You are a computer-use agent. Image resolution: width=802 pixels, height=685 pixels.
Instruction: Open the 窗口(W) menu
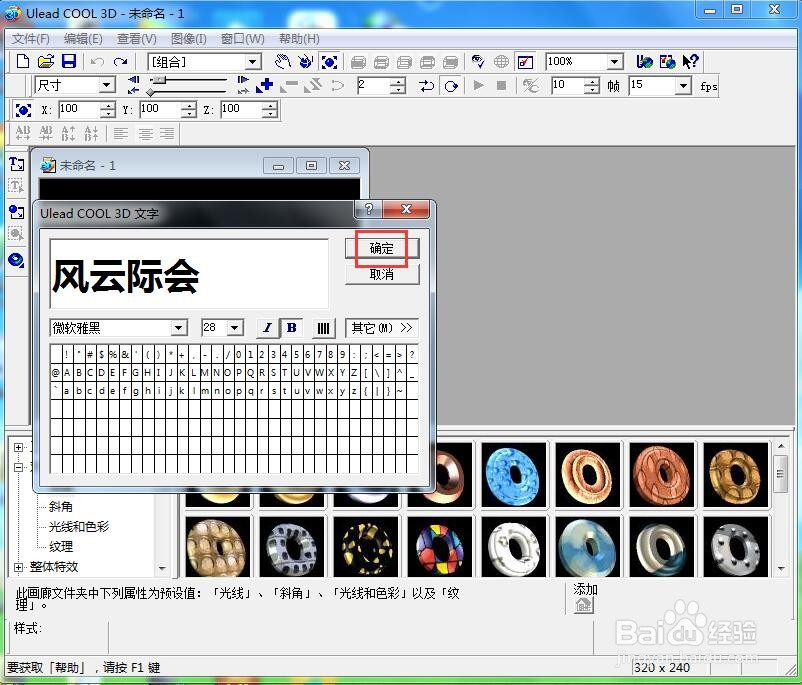(x=243, y=39)
